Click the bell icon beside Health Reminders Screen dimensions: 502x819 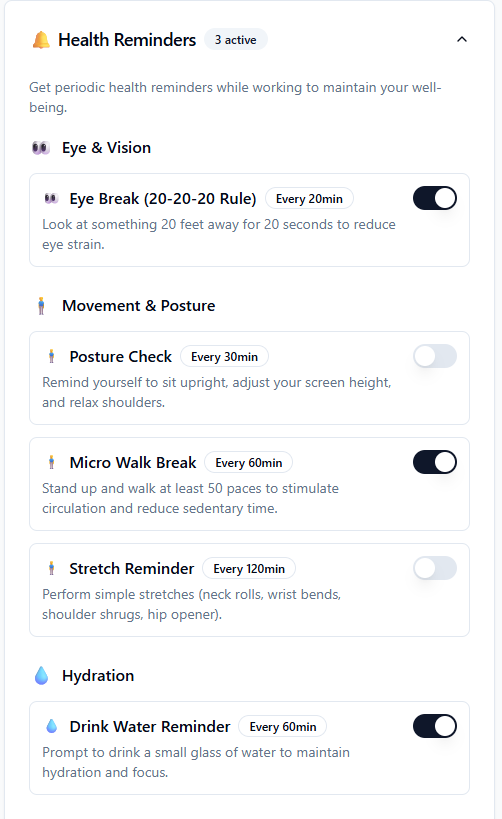tap(41, 40)
